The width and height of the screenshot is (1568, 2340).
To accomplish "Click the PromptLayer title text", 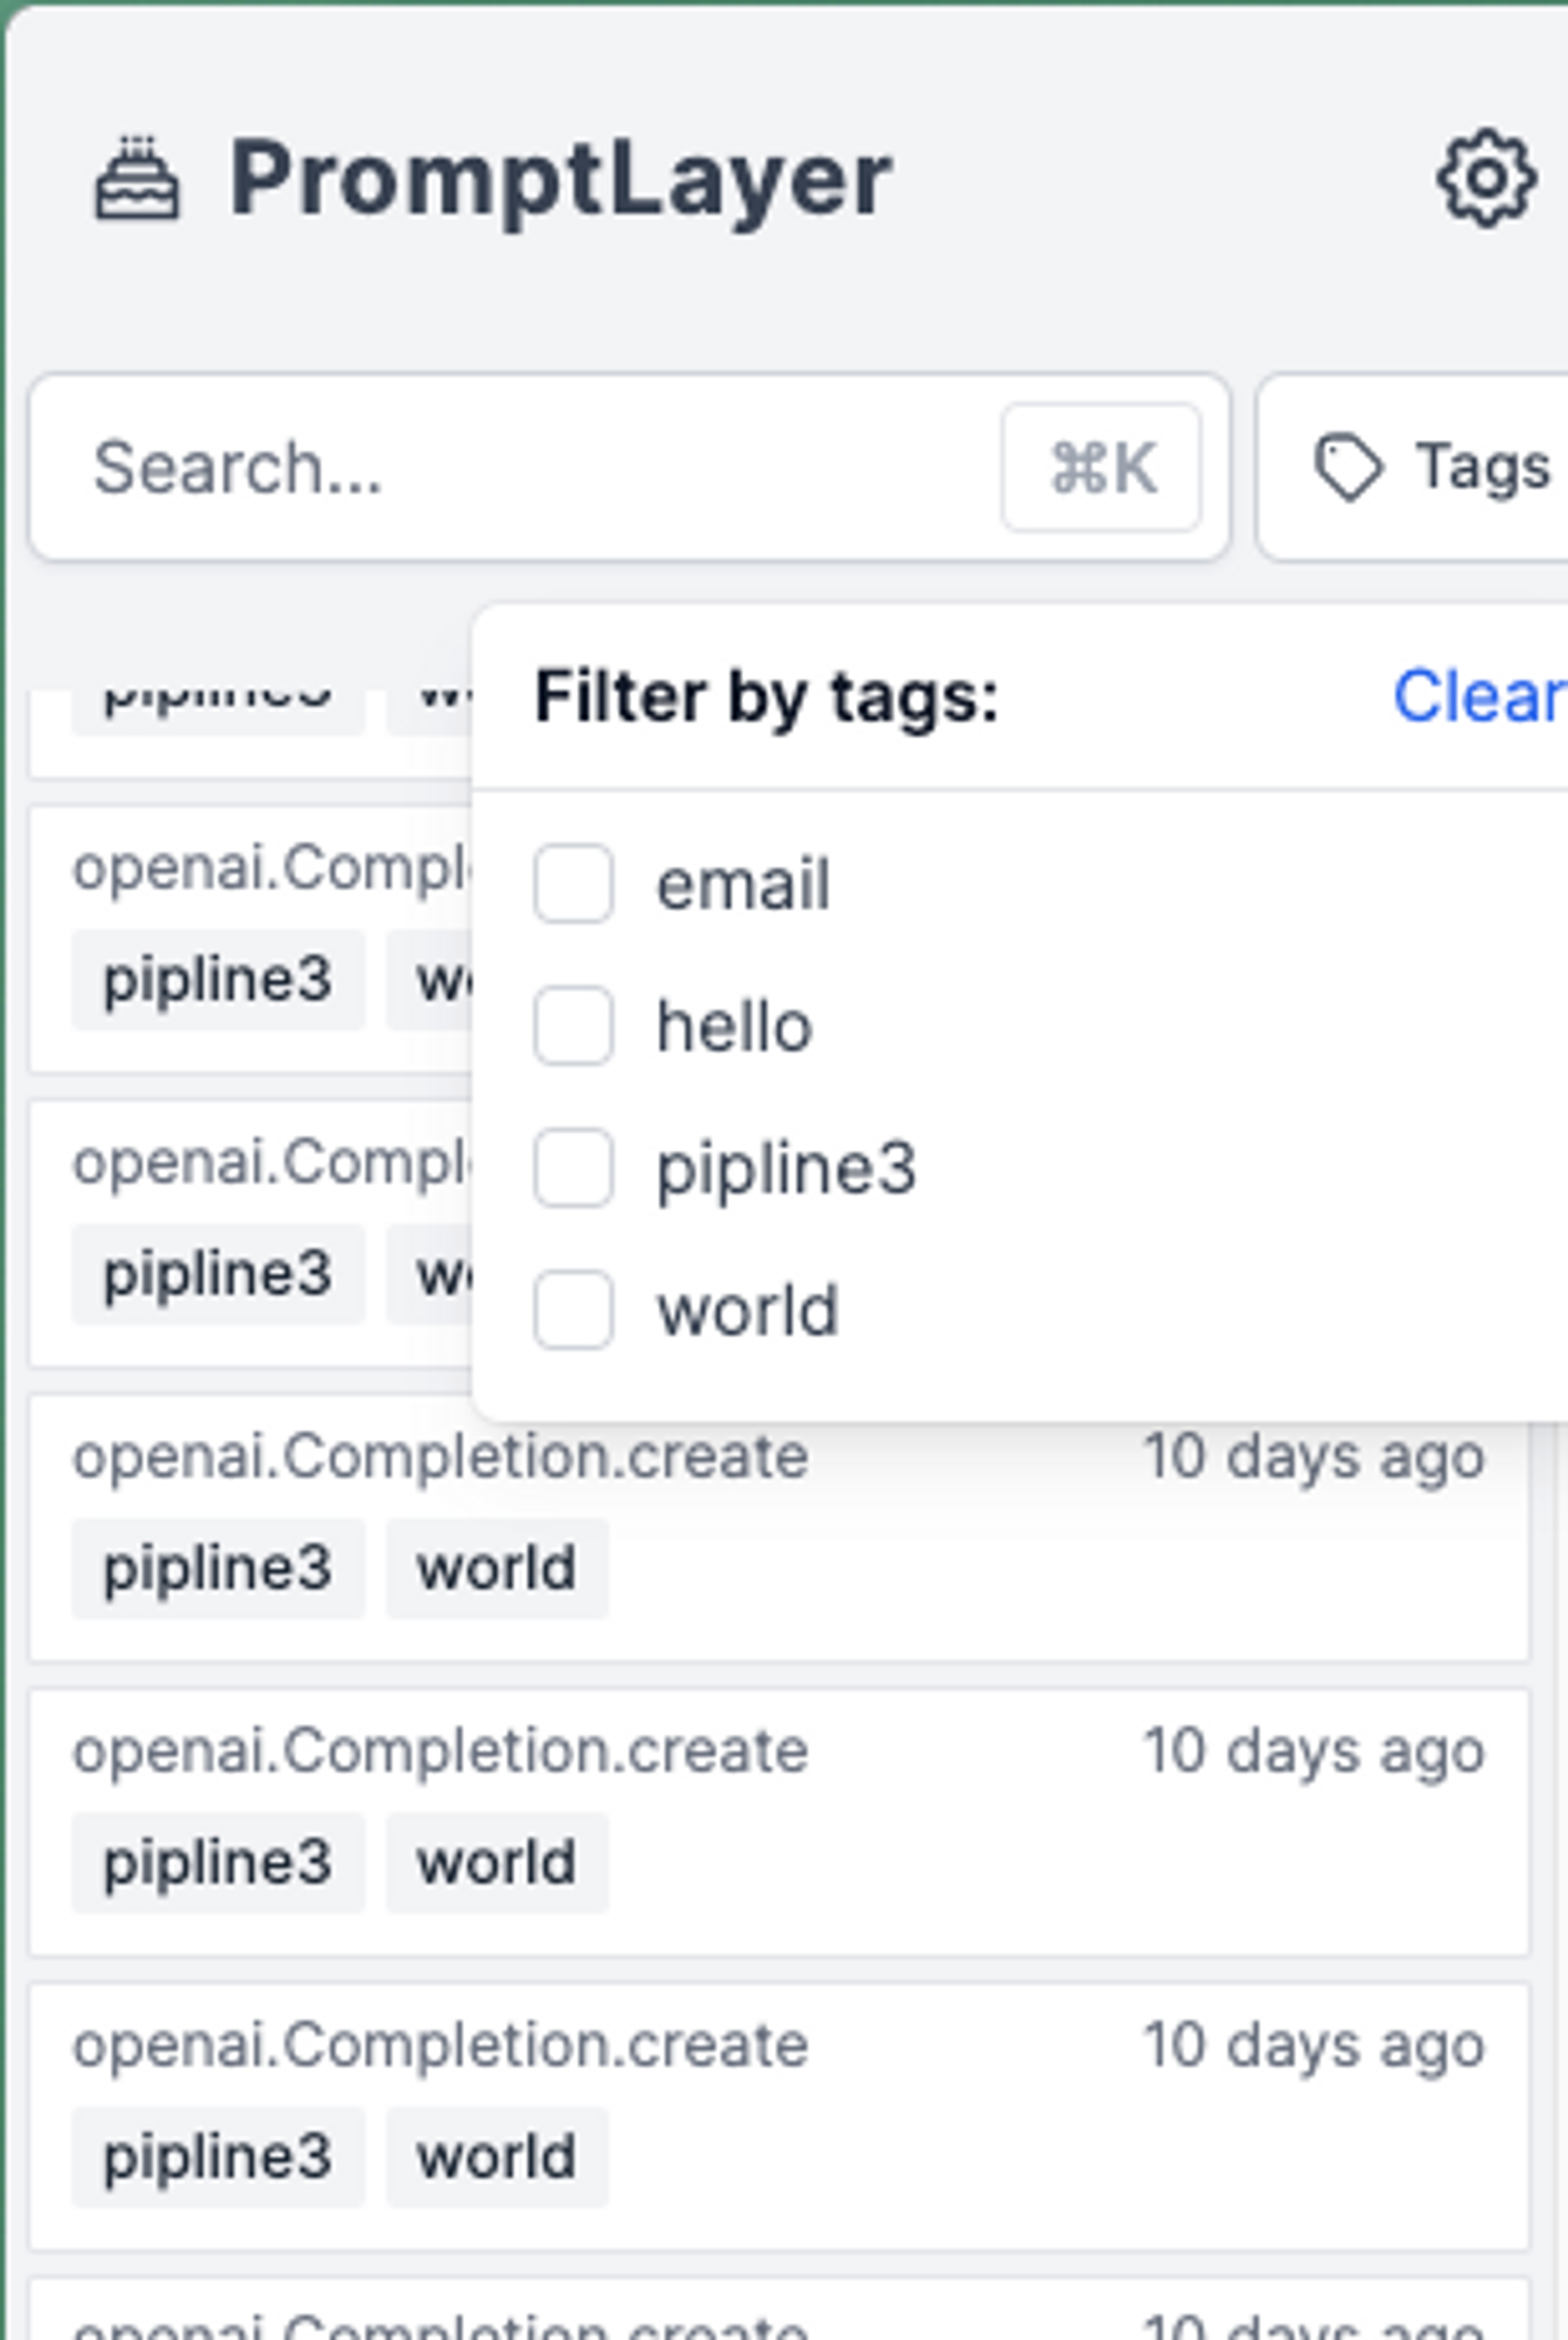I will tap(560, 180).
